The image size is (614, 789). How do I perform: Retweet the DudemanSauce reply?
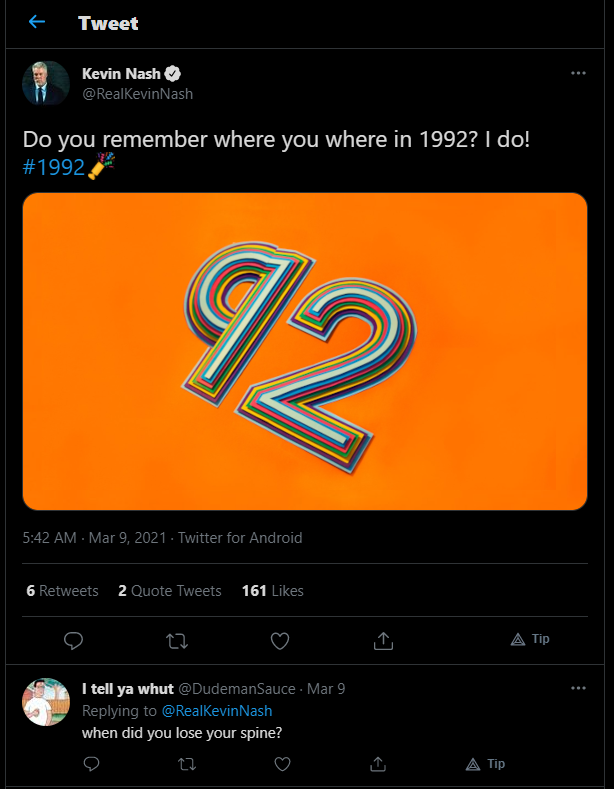(187, 764)
